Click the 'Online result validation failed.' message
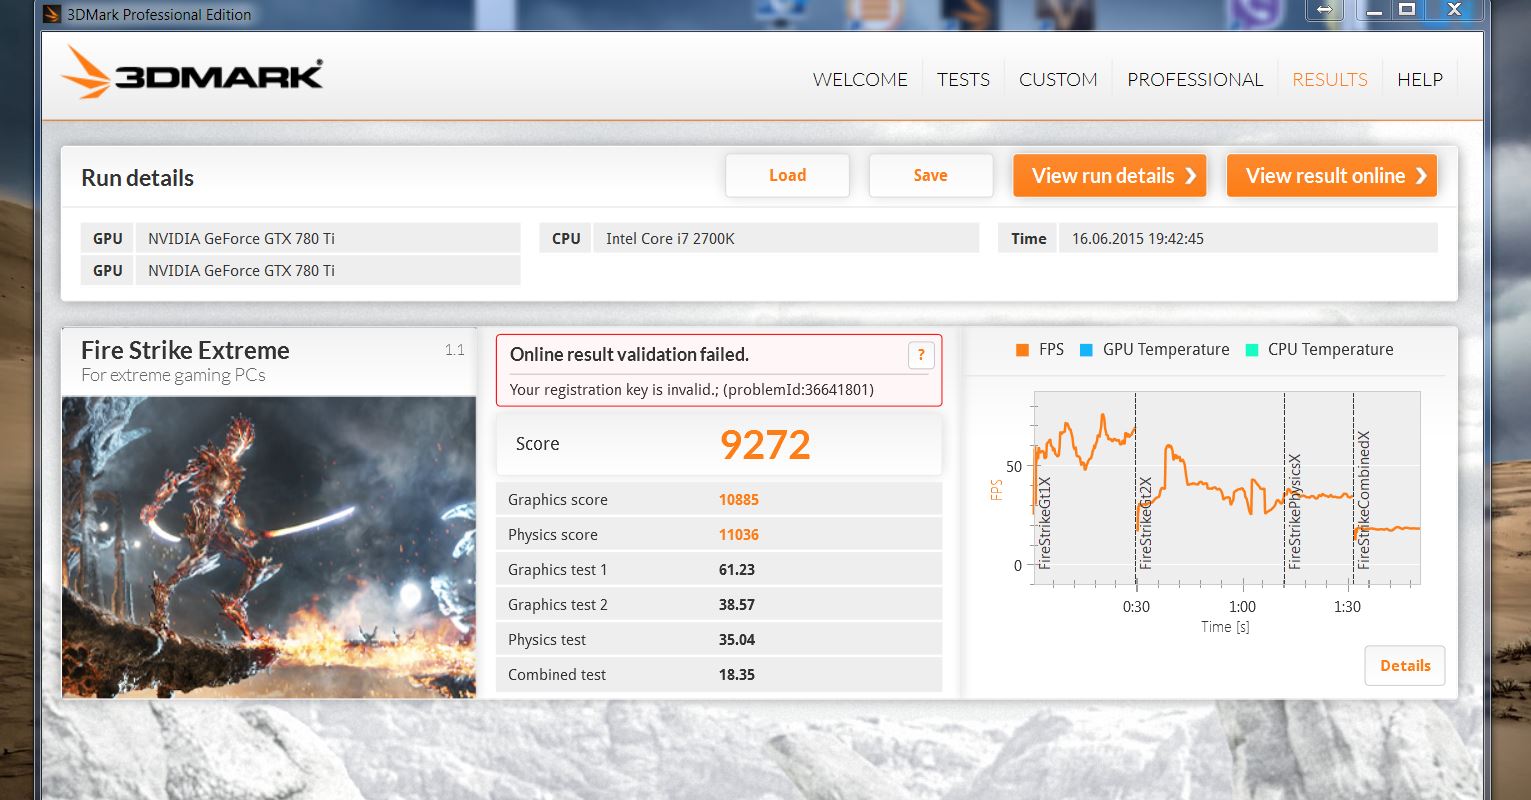1531x800 pixels. (629, 355)
